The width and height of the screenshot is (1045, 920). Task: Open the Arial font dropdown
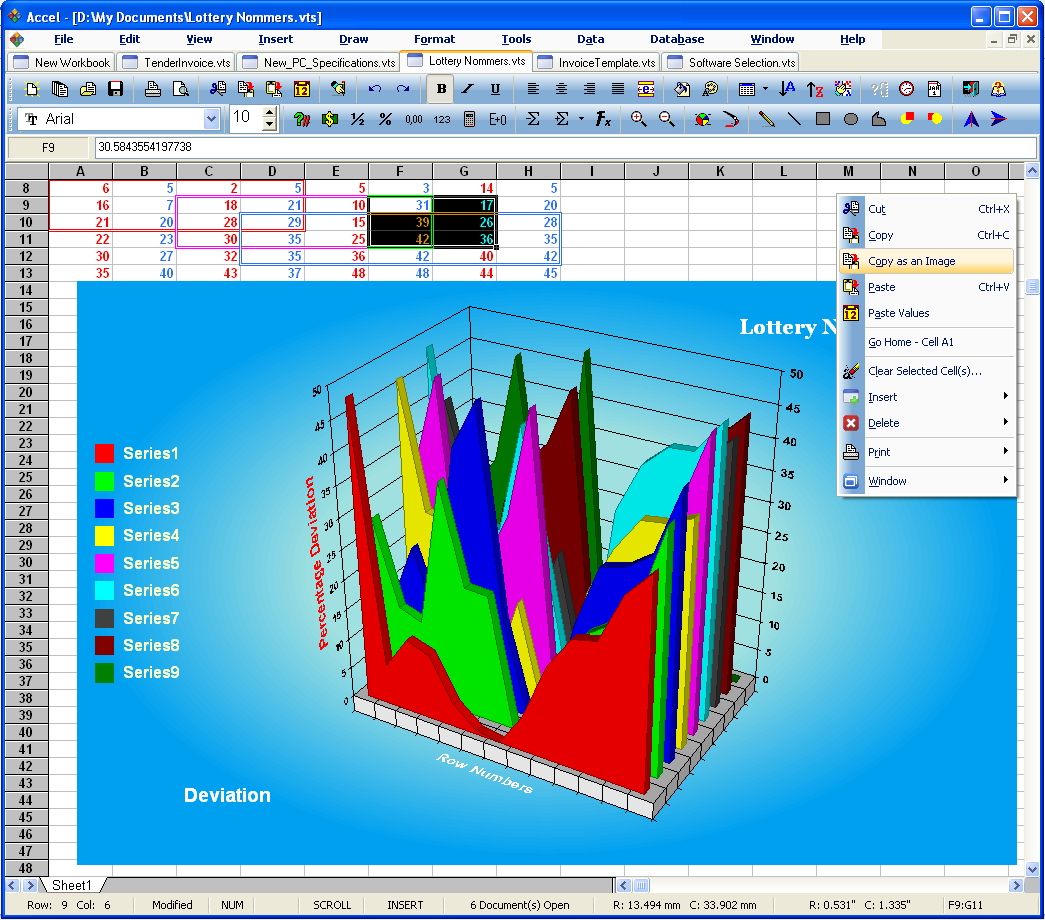(211, 119)
